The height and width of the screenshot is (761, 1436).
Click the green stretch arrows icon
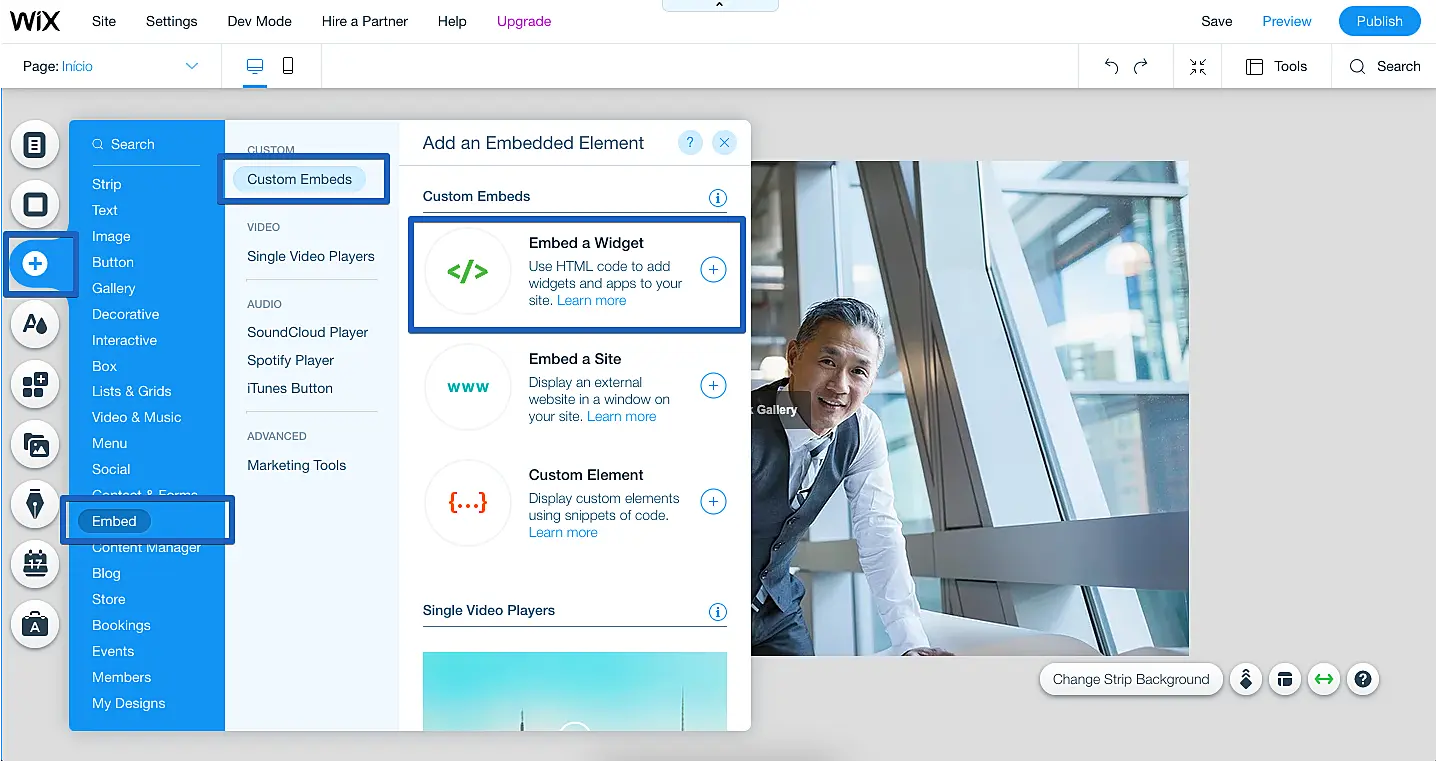[x=1324, y=680]
